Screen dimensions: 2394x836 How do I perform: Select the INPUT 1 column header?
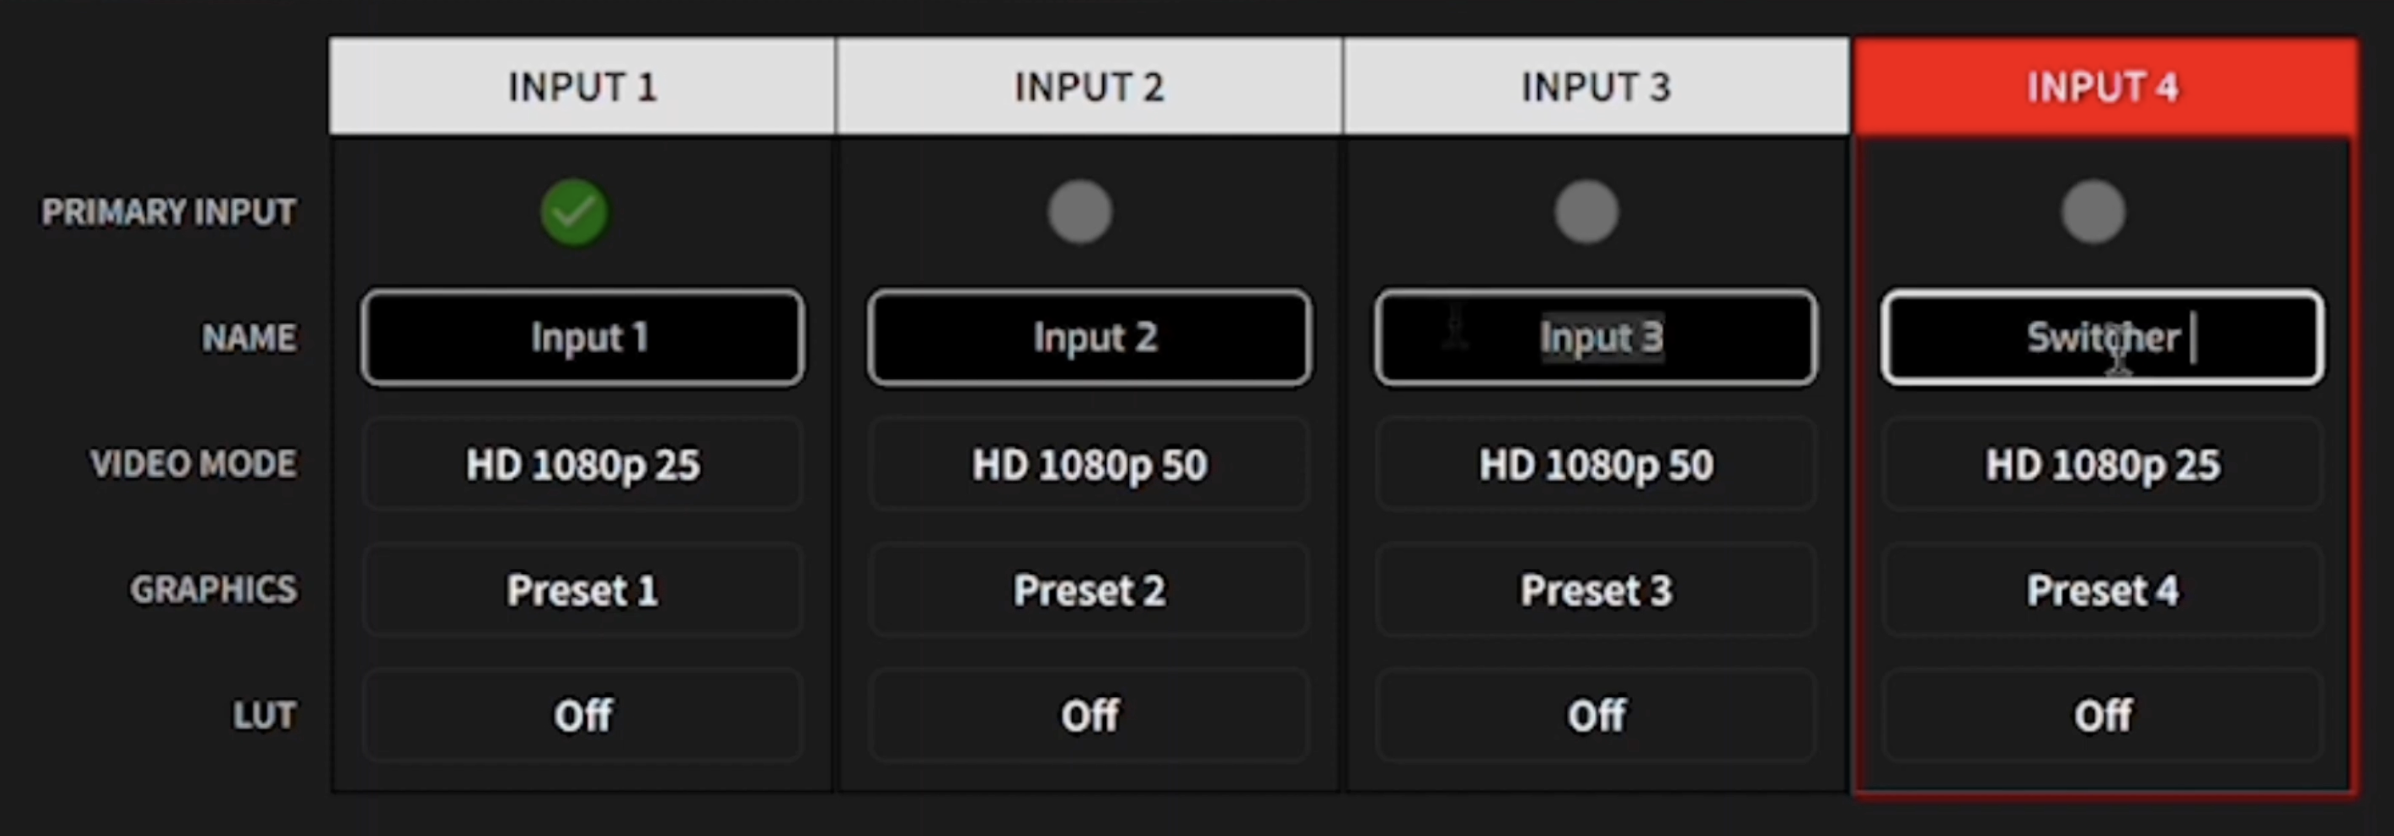(x=582, y=87)
